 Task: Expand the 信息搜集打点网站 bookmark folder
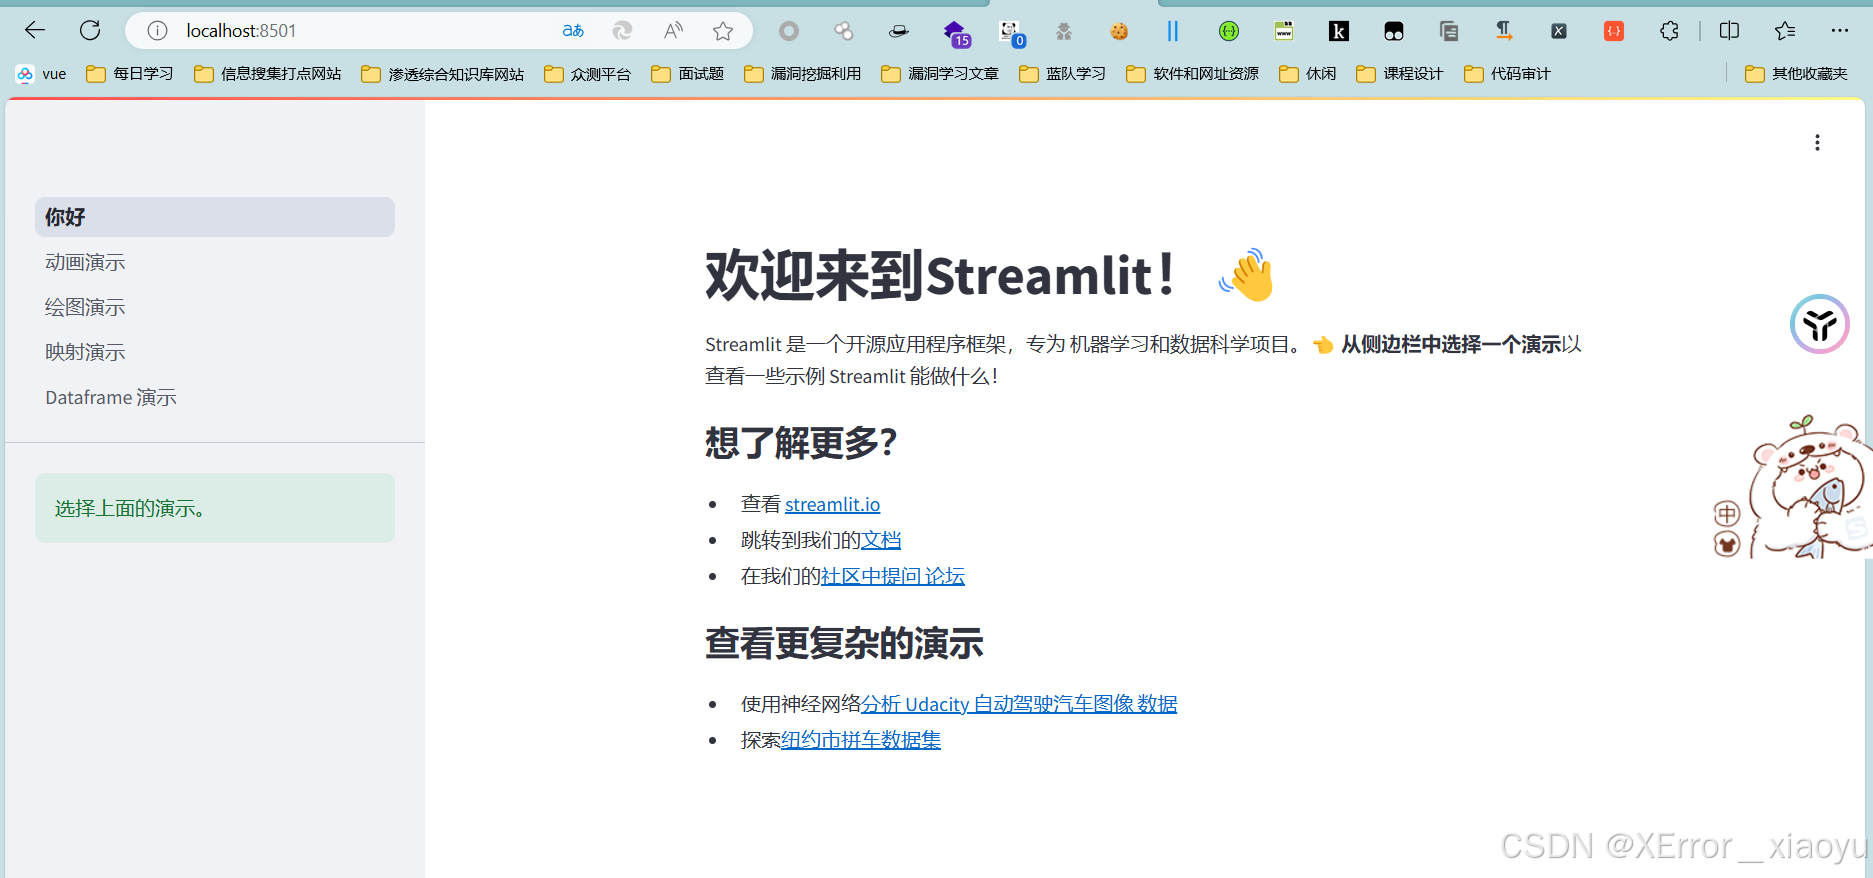pyautogui.click(x=268, y=74)
